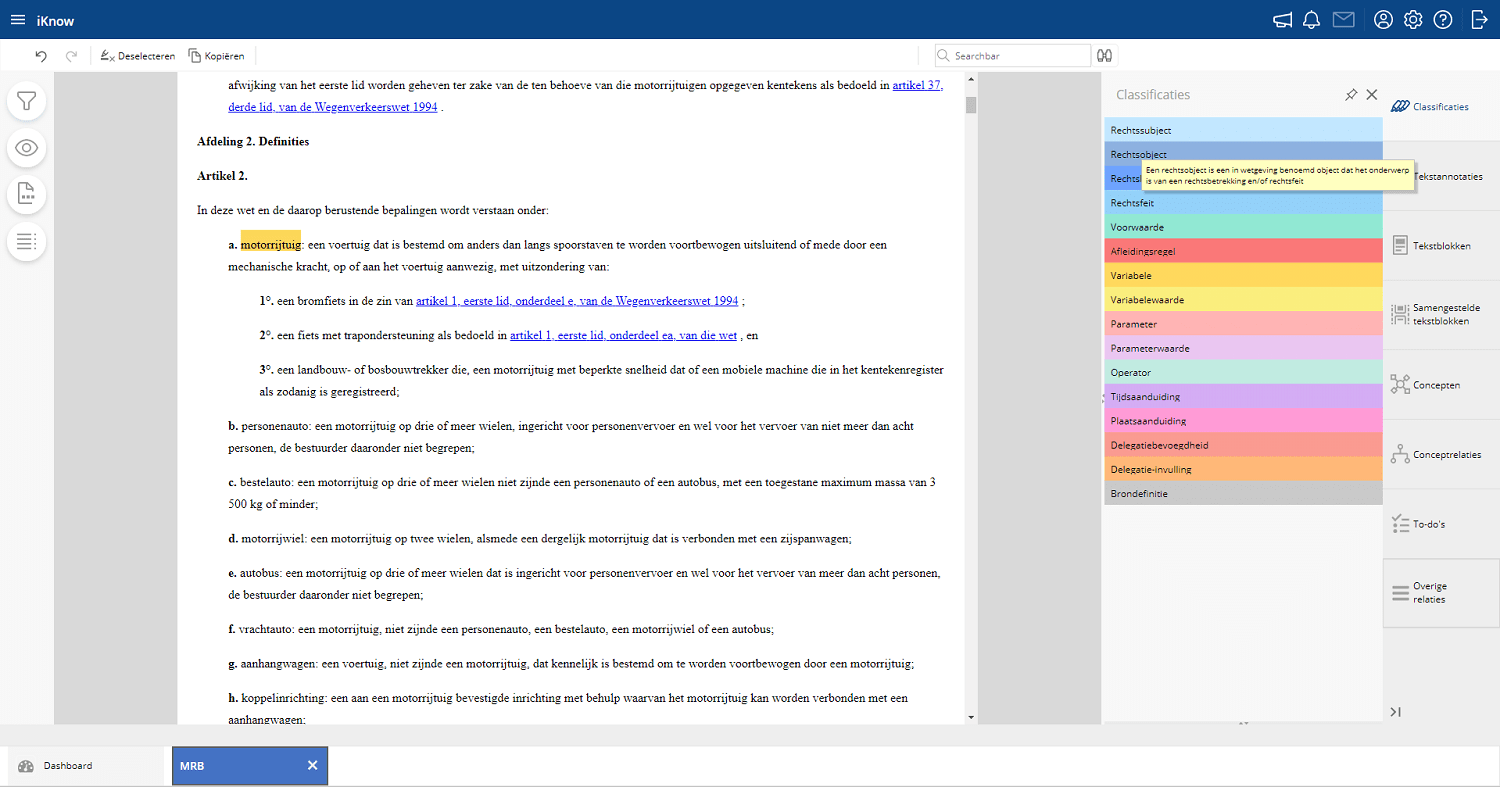Click the logout icon in header
Screen dimensions: 1500x787
[1480, 20]
